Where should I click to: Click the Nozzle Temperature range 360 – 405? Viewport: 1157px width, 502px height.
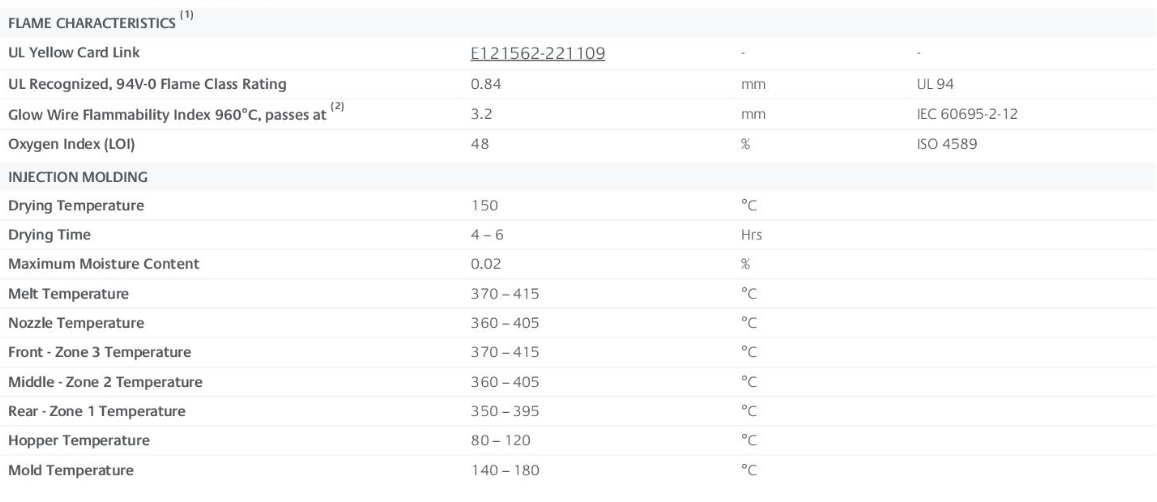pyautogui.click(x=506, y=323)
